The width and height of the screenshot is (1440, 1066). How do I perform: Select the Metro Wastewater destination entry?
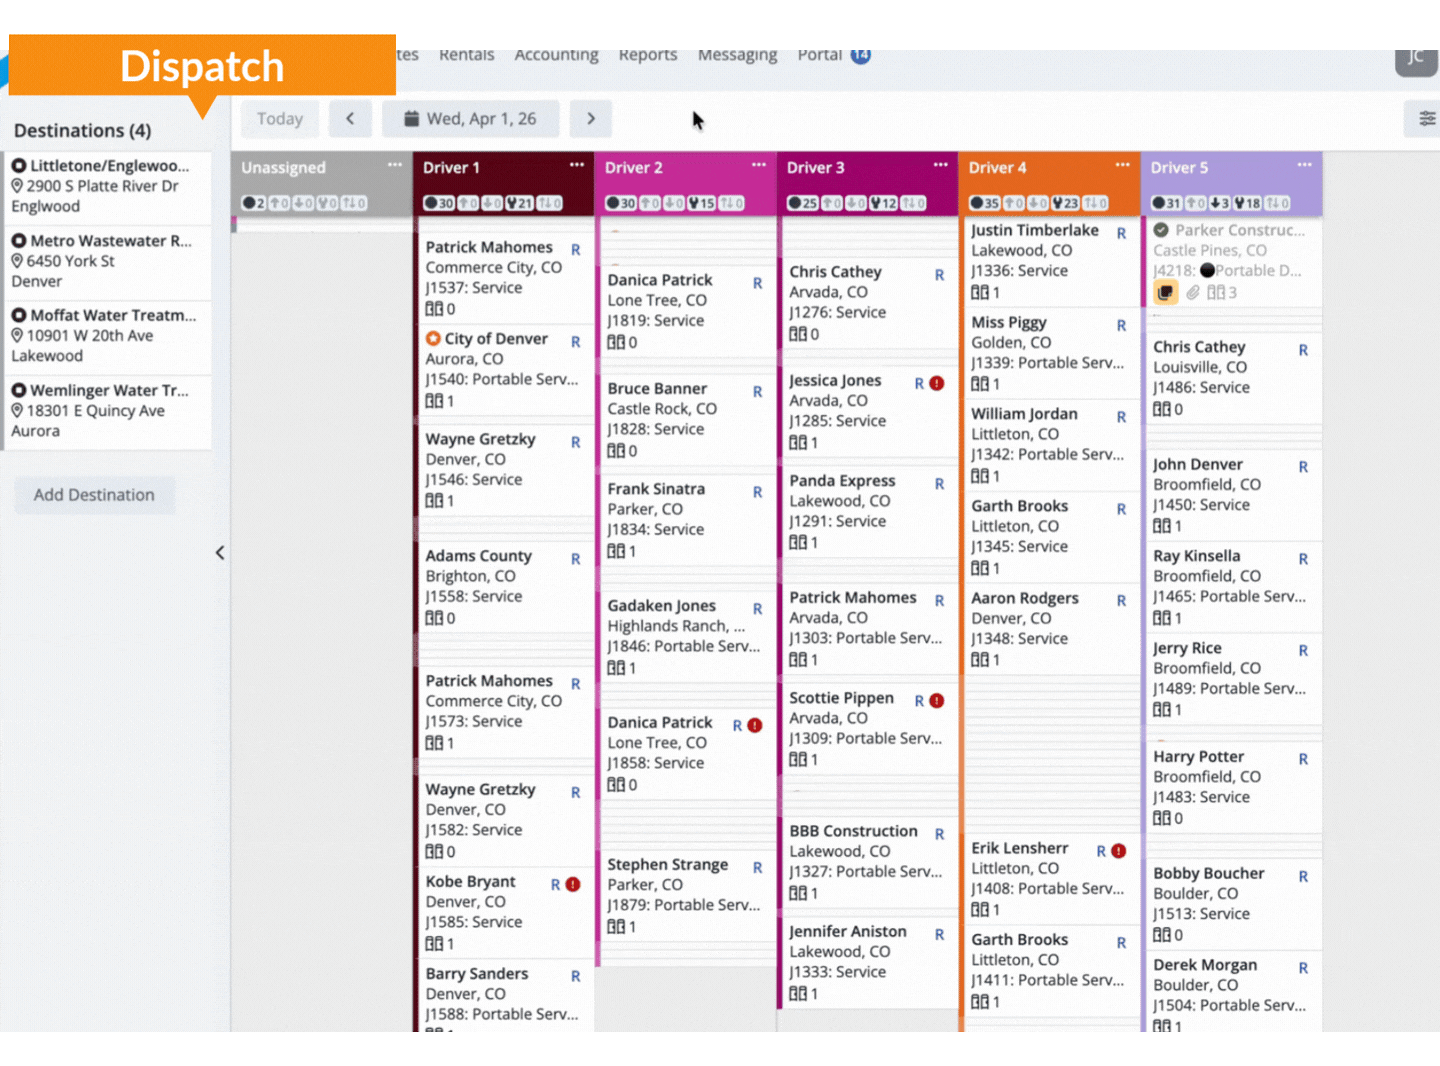[106, 261]
